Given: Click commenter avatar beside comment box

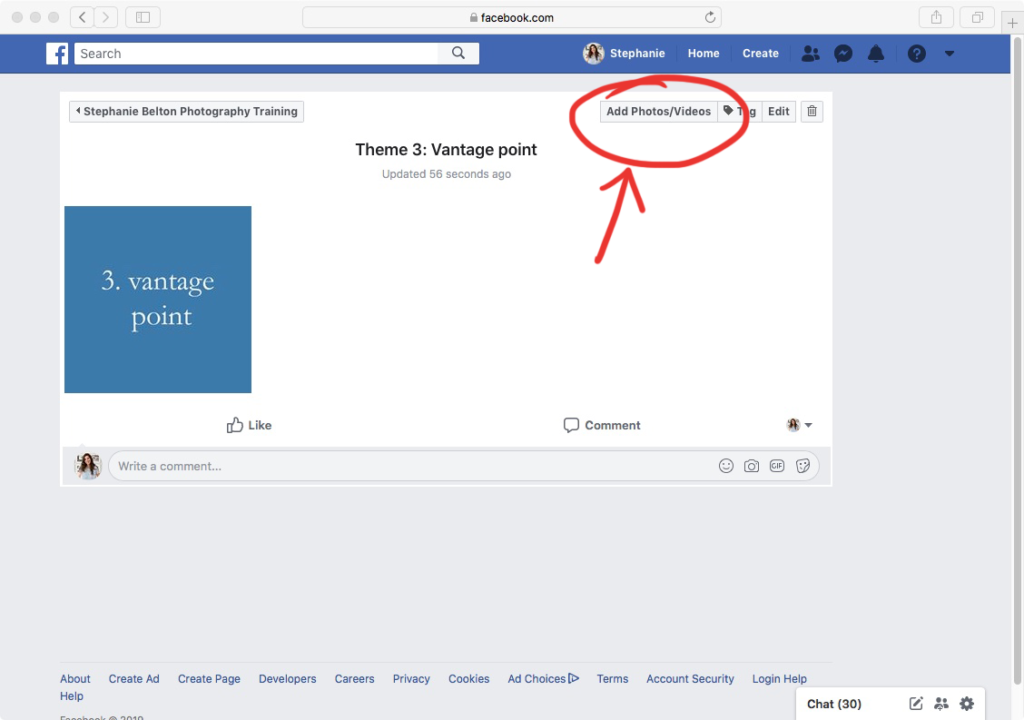Looking at the screenshot, I should (x=88, y=466).
